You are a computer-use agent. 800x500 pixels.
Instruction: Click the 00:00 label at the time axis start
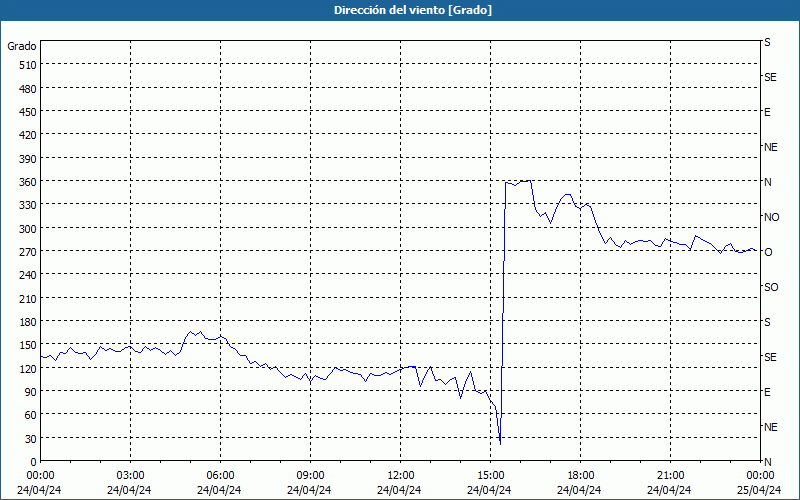(40, 476)
